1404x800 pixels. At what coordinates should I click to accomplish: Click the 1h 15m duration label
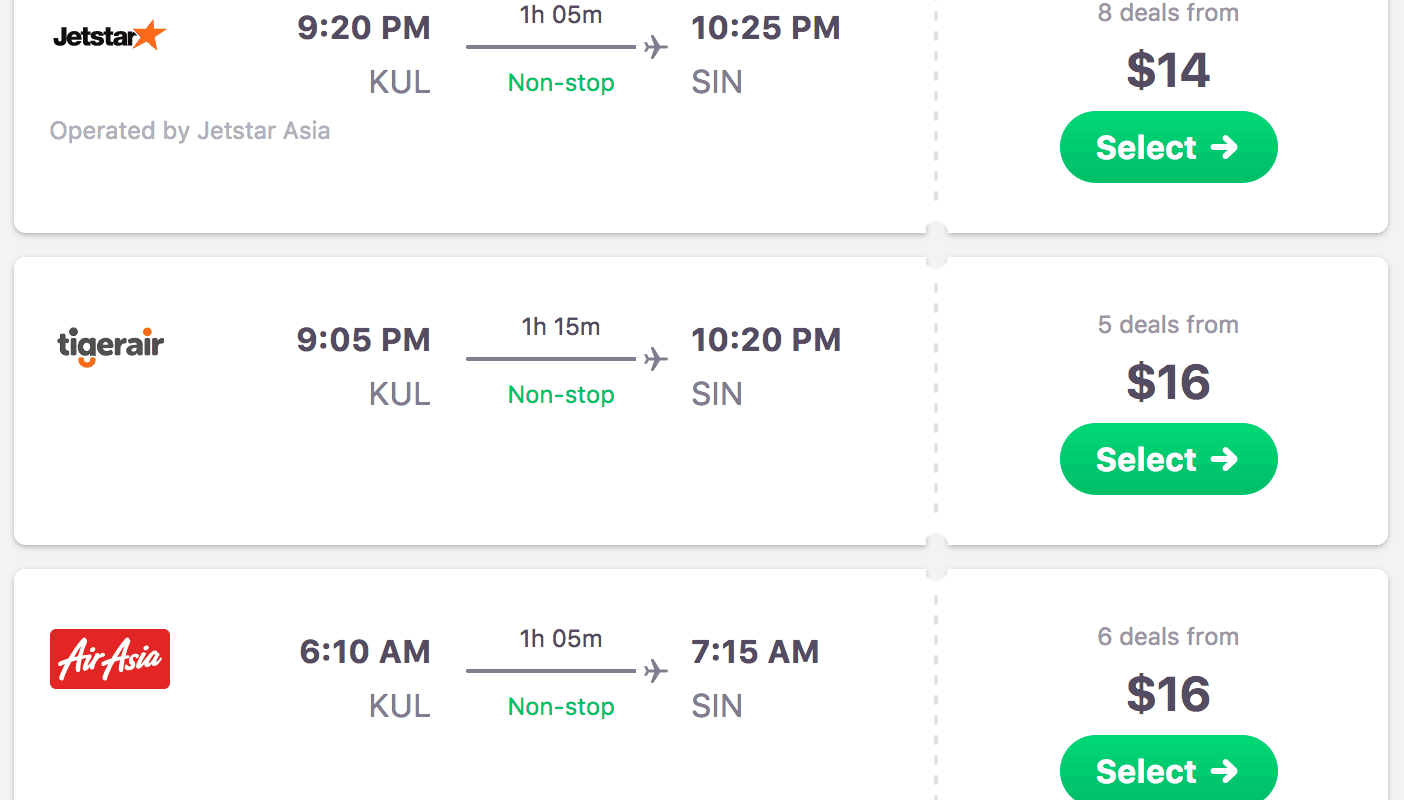coord(561,327)
